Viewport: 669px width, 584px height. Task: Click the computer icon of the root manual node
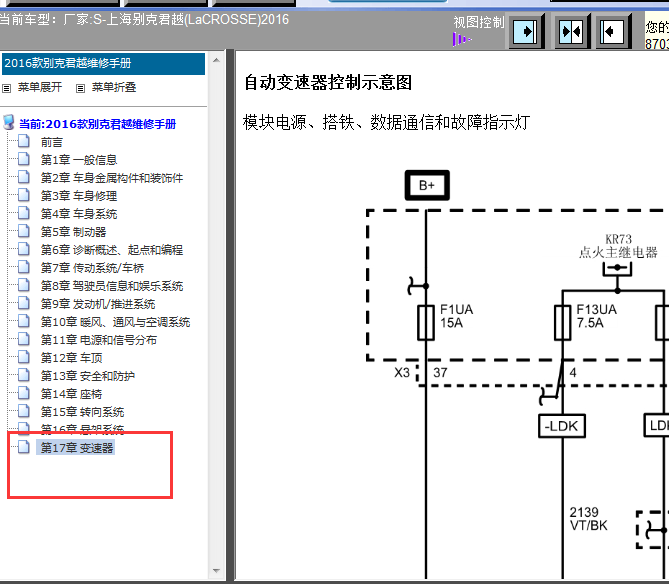[9, 122]
